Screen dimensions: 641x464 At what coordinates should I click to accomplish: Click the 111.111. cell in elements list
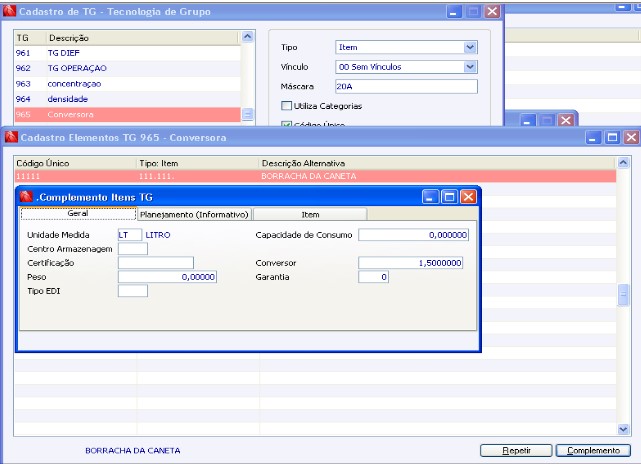(157, 176)
